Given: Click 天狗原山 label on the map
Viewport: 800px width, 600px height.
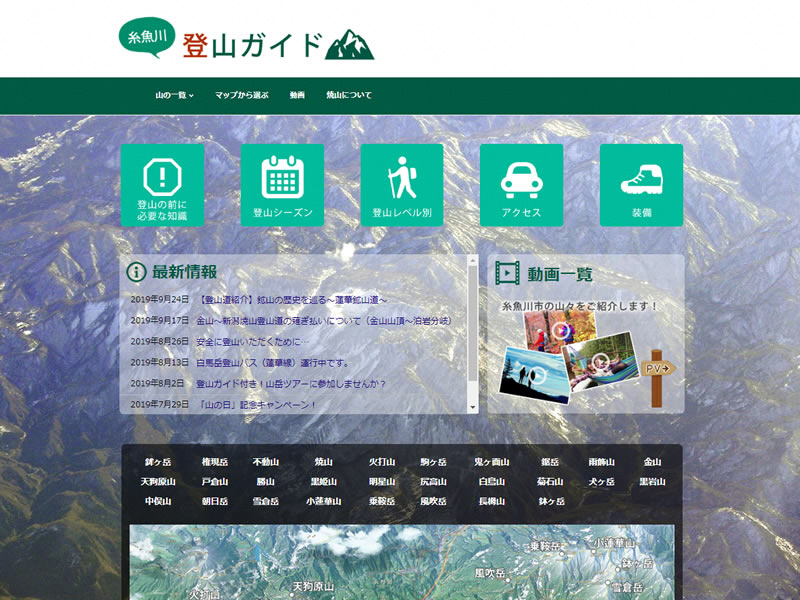Looking at the screenshot, I should pos(315,586).
